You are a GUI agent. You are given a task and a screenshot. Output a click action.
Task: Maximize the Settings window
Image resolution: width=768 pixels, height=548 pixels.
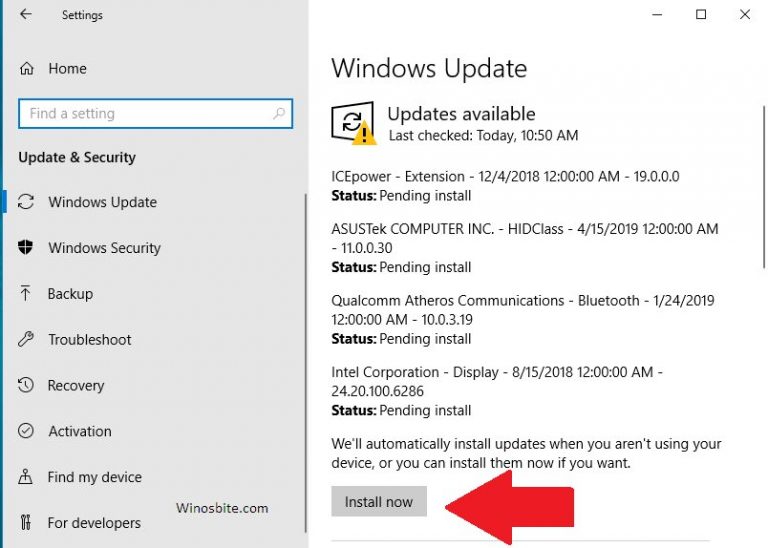pyautogui.click(x=701, y=15)
